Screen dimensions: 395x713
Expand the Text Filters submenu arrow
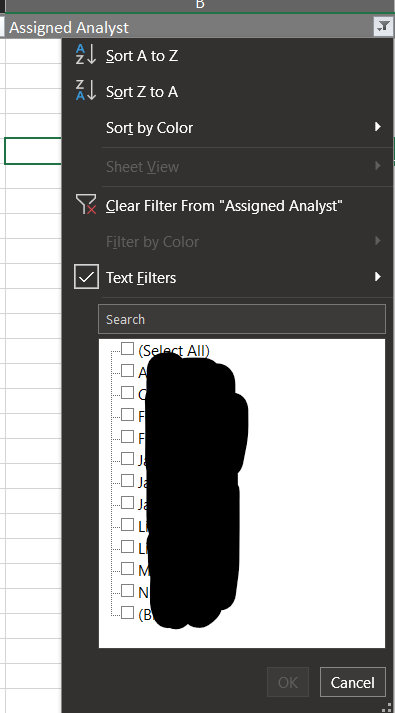(x=377, y=277)
